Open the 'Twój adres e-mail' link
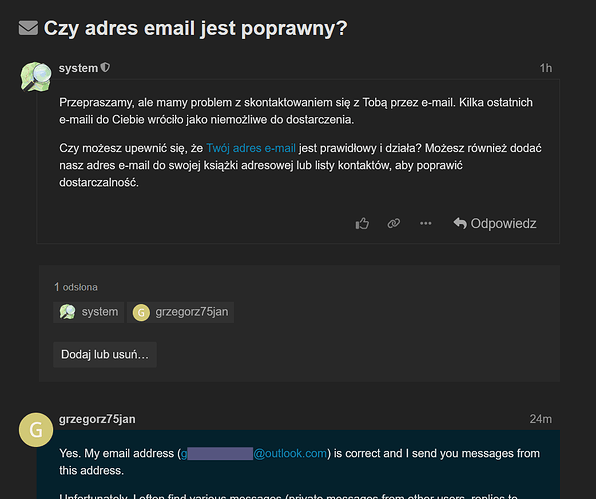Screen dimensions: 596x499 tap(251, 148)
